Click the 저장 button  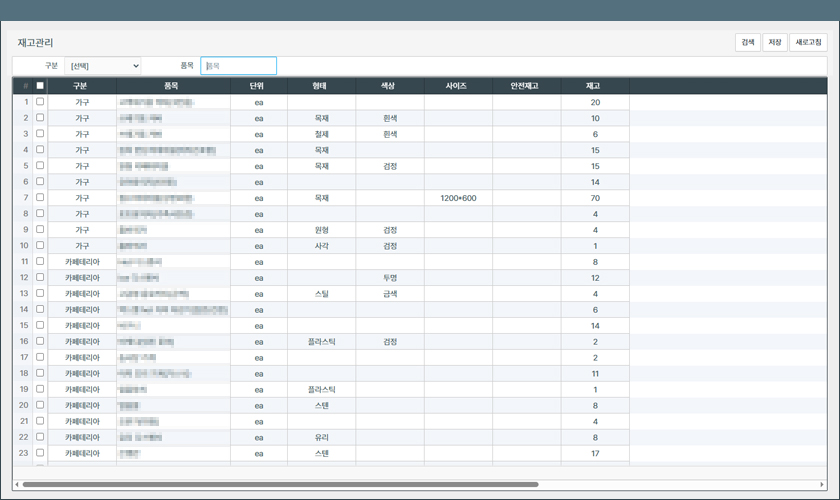point(774,42)
